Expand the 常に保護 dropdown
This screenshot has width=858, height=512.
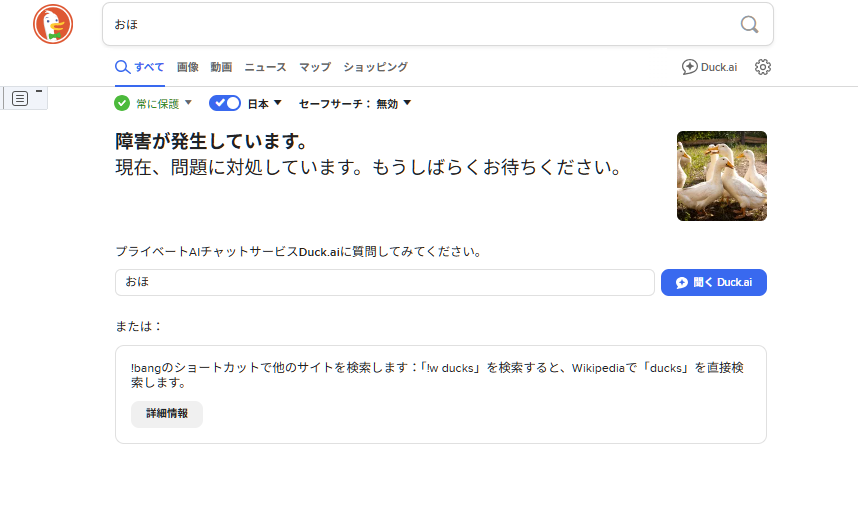click(164, 103)
